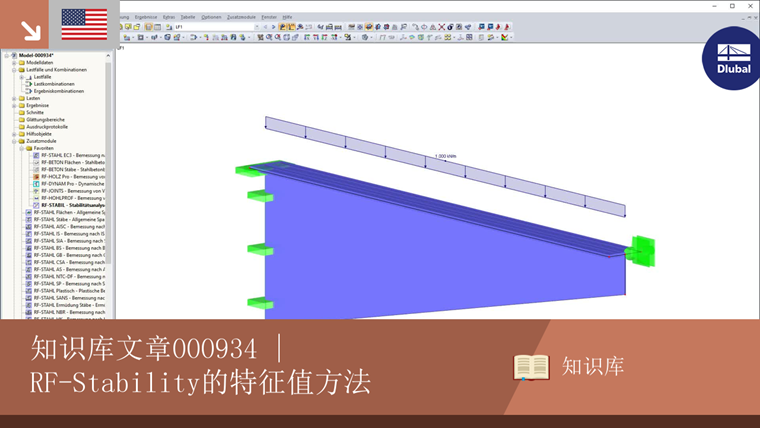This screenshot has height=428, width=760.
Task: Go to next load case arrow
Action: (x=273, y=27)
